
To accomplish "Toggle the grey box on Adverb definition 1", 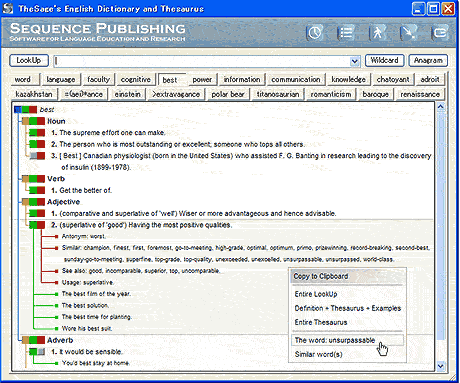I will pos(41,351).
